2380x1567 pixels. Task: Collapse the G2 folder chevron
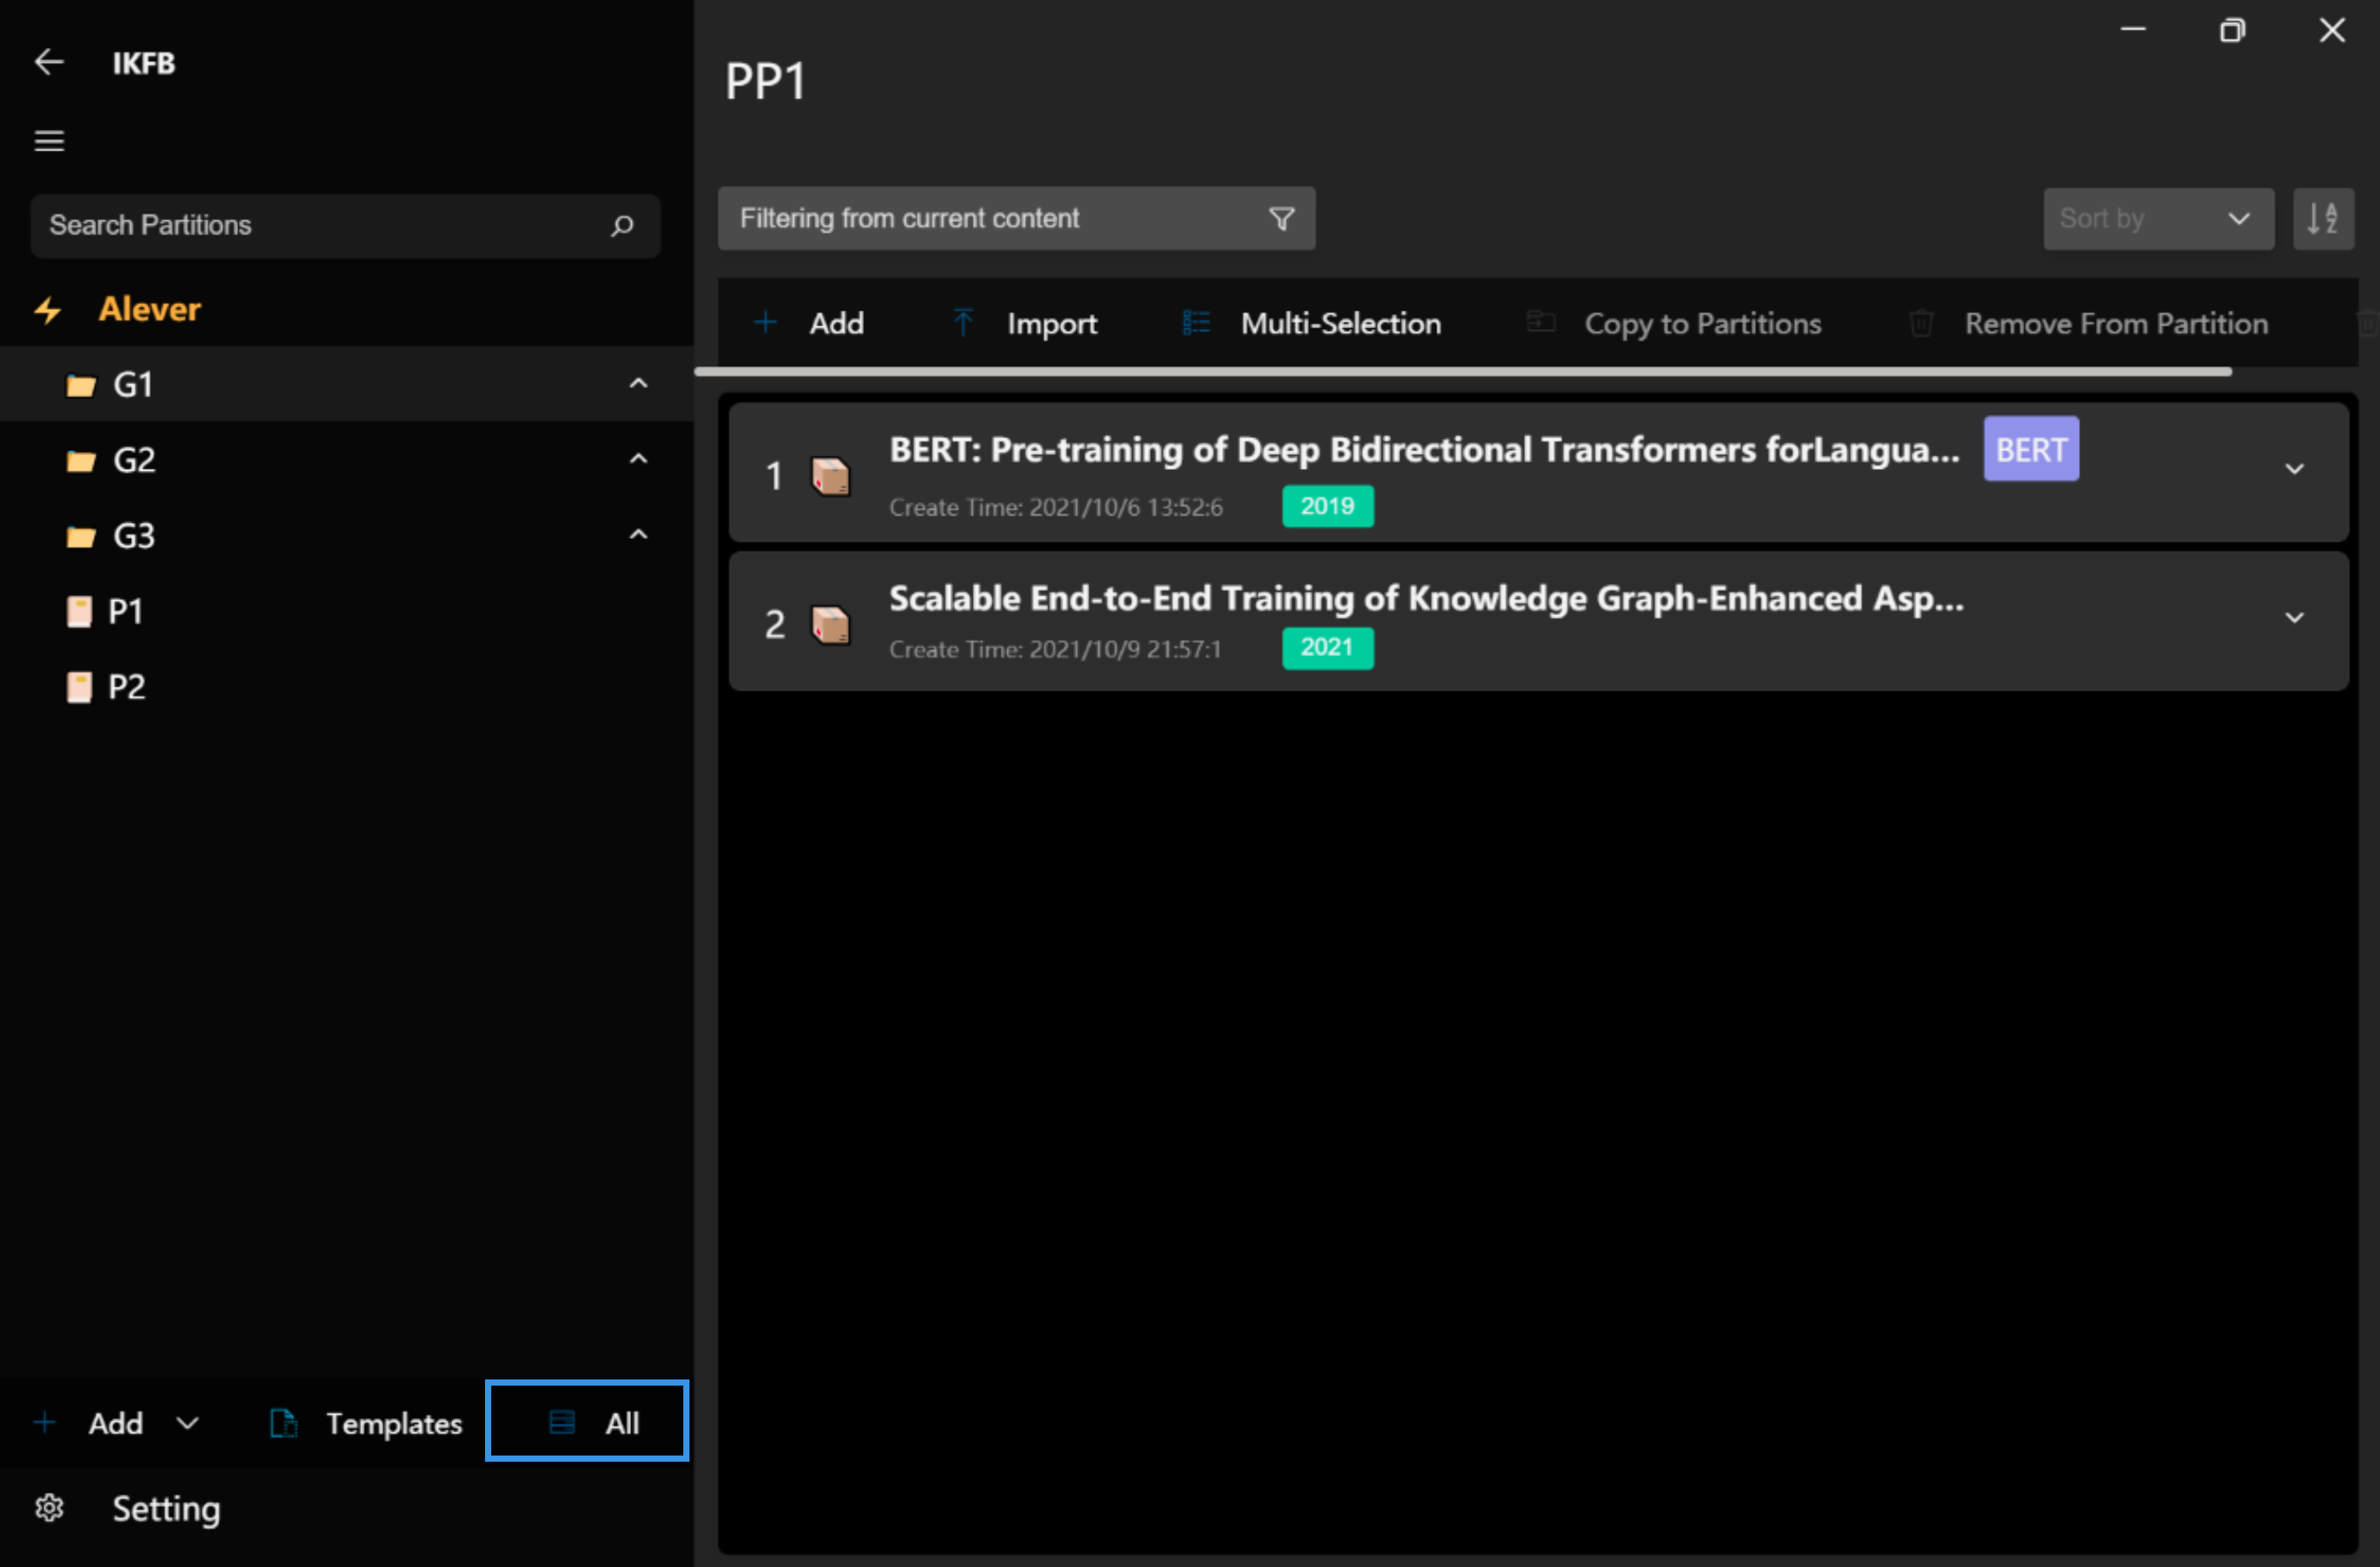coord(638,460)
